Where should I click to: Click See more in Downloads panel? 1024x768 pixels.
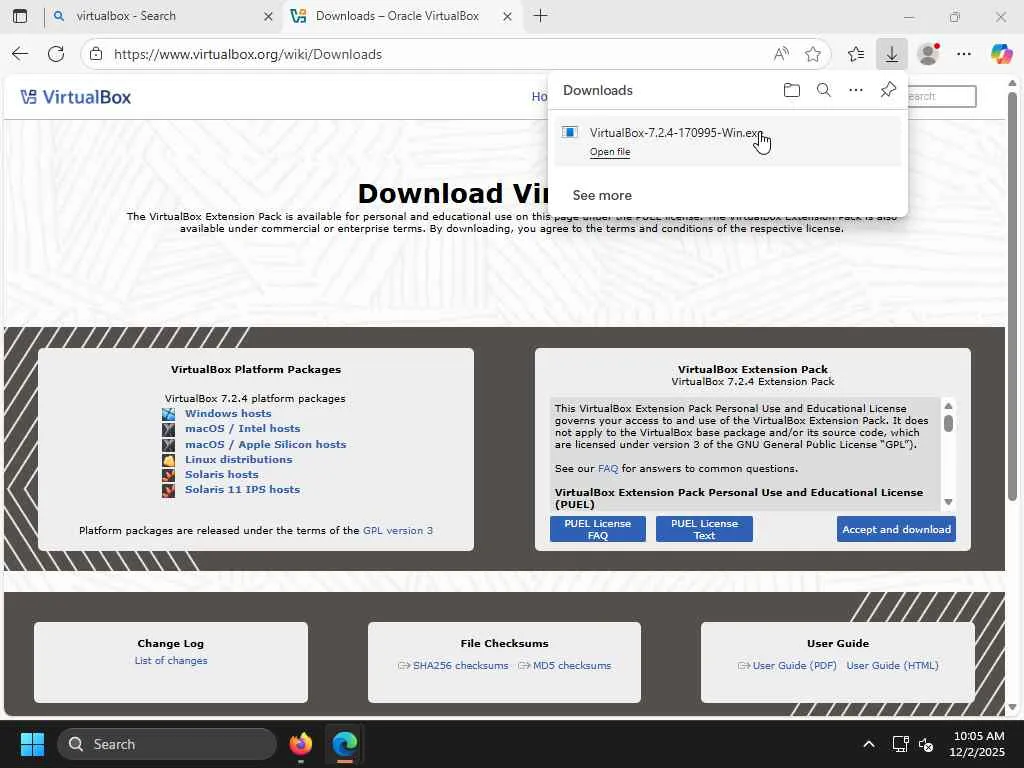[602, 195]
